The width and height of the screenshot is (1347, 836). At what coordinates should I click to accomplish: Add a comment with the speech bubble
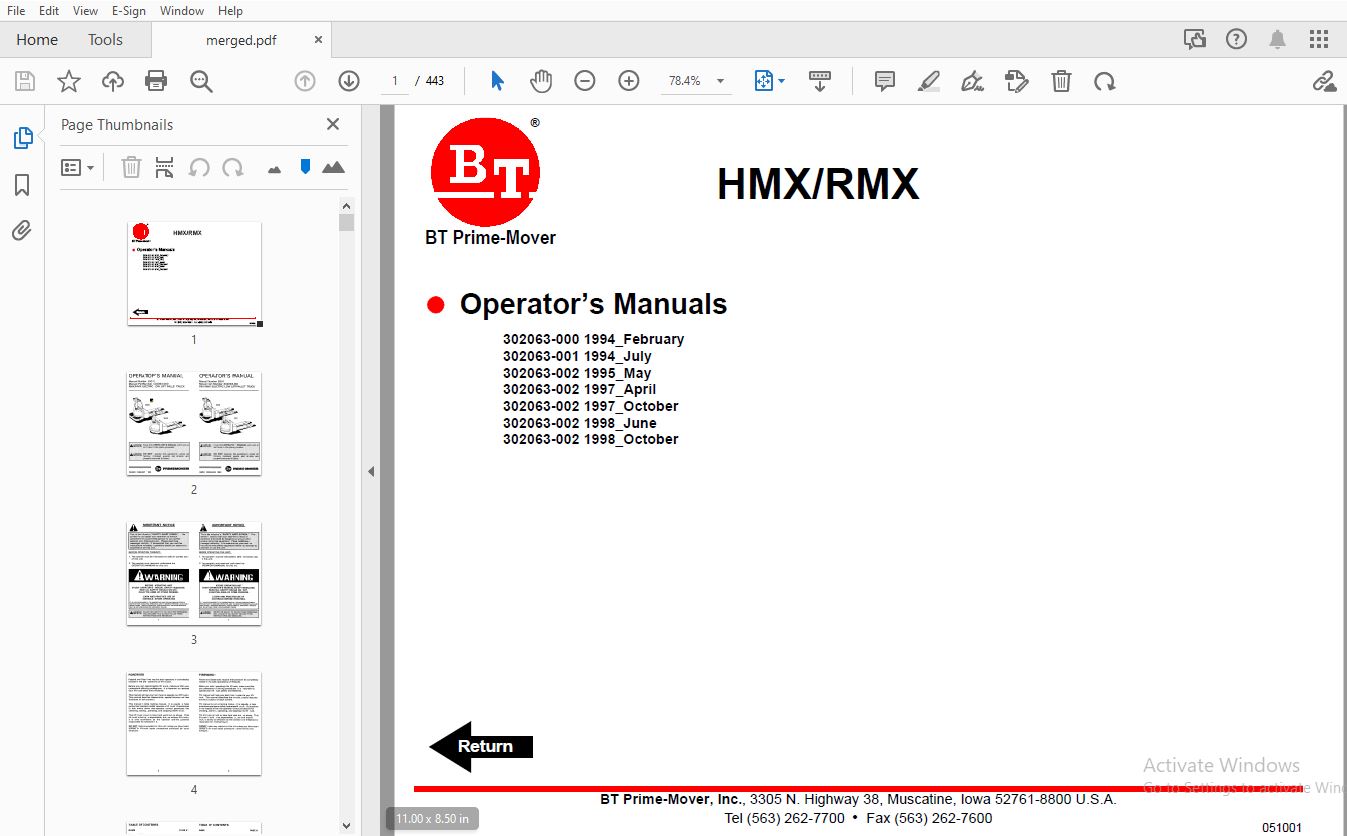885,81
